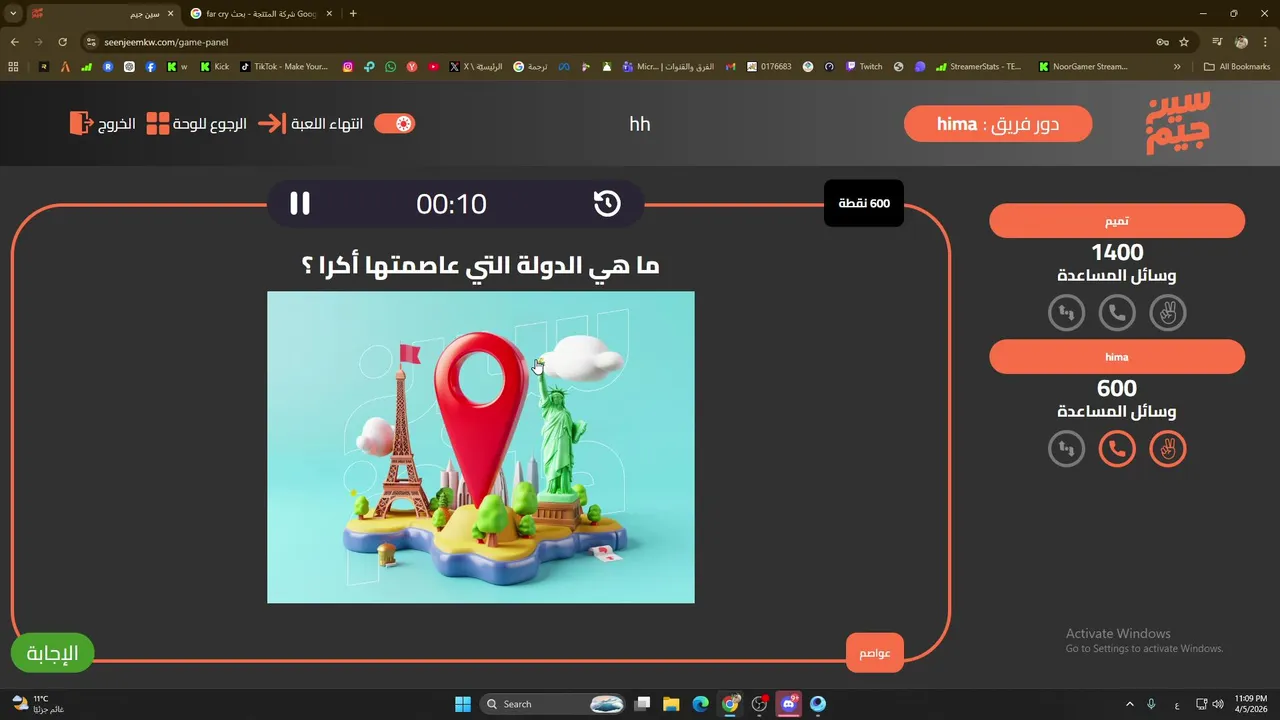Open the password key icon in address bar

pos(1162,42)
